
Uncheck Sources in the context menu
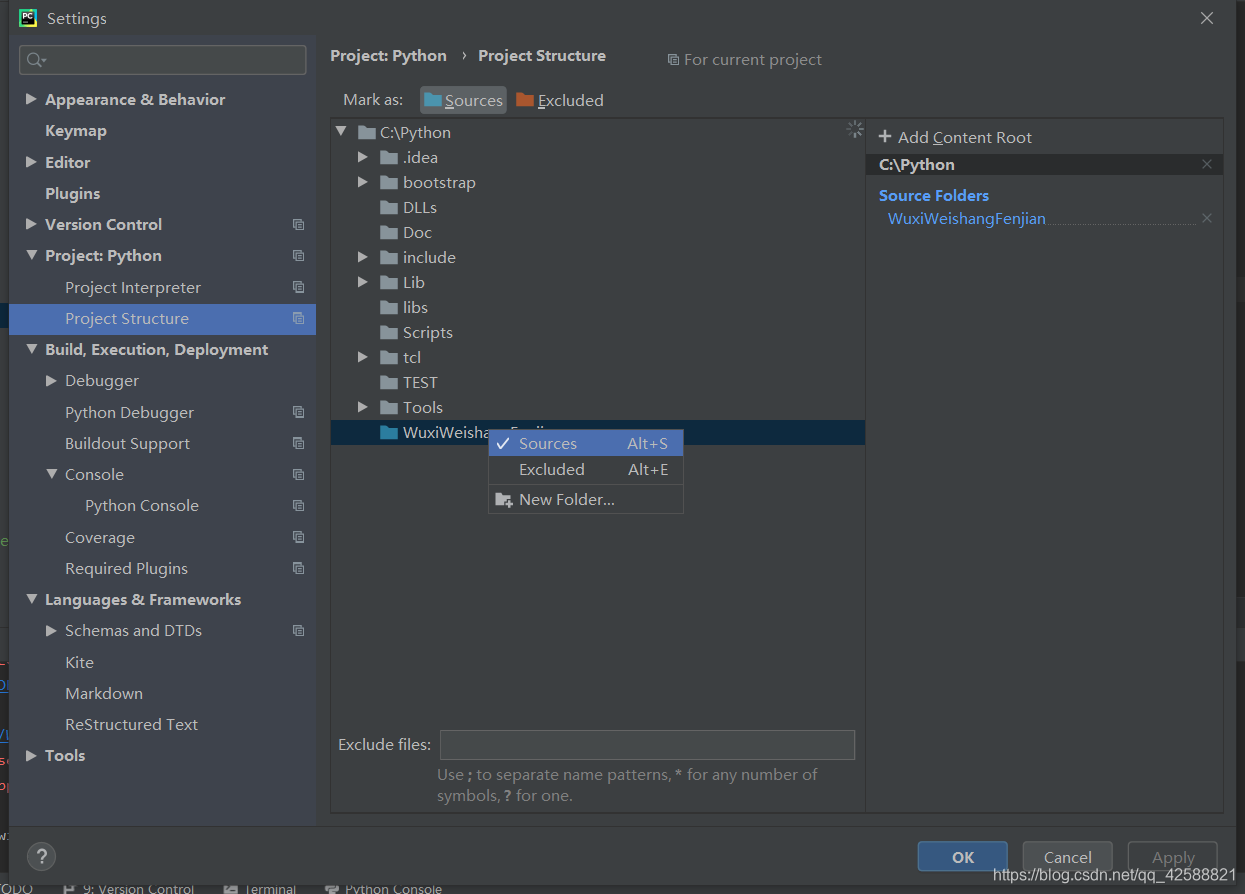pyautogui.click(x=585, y=443)
